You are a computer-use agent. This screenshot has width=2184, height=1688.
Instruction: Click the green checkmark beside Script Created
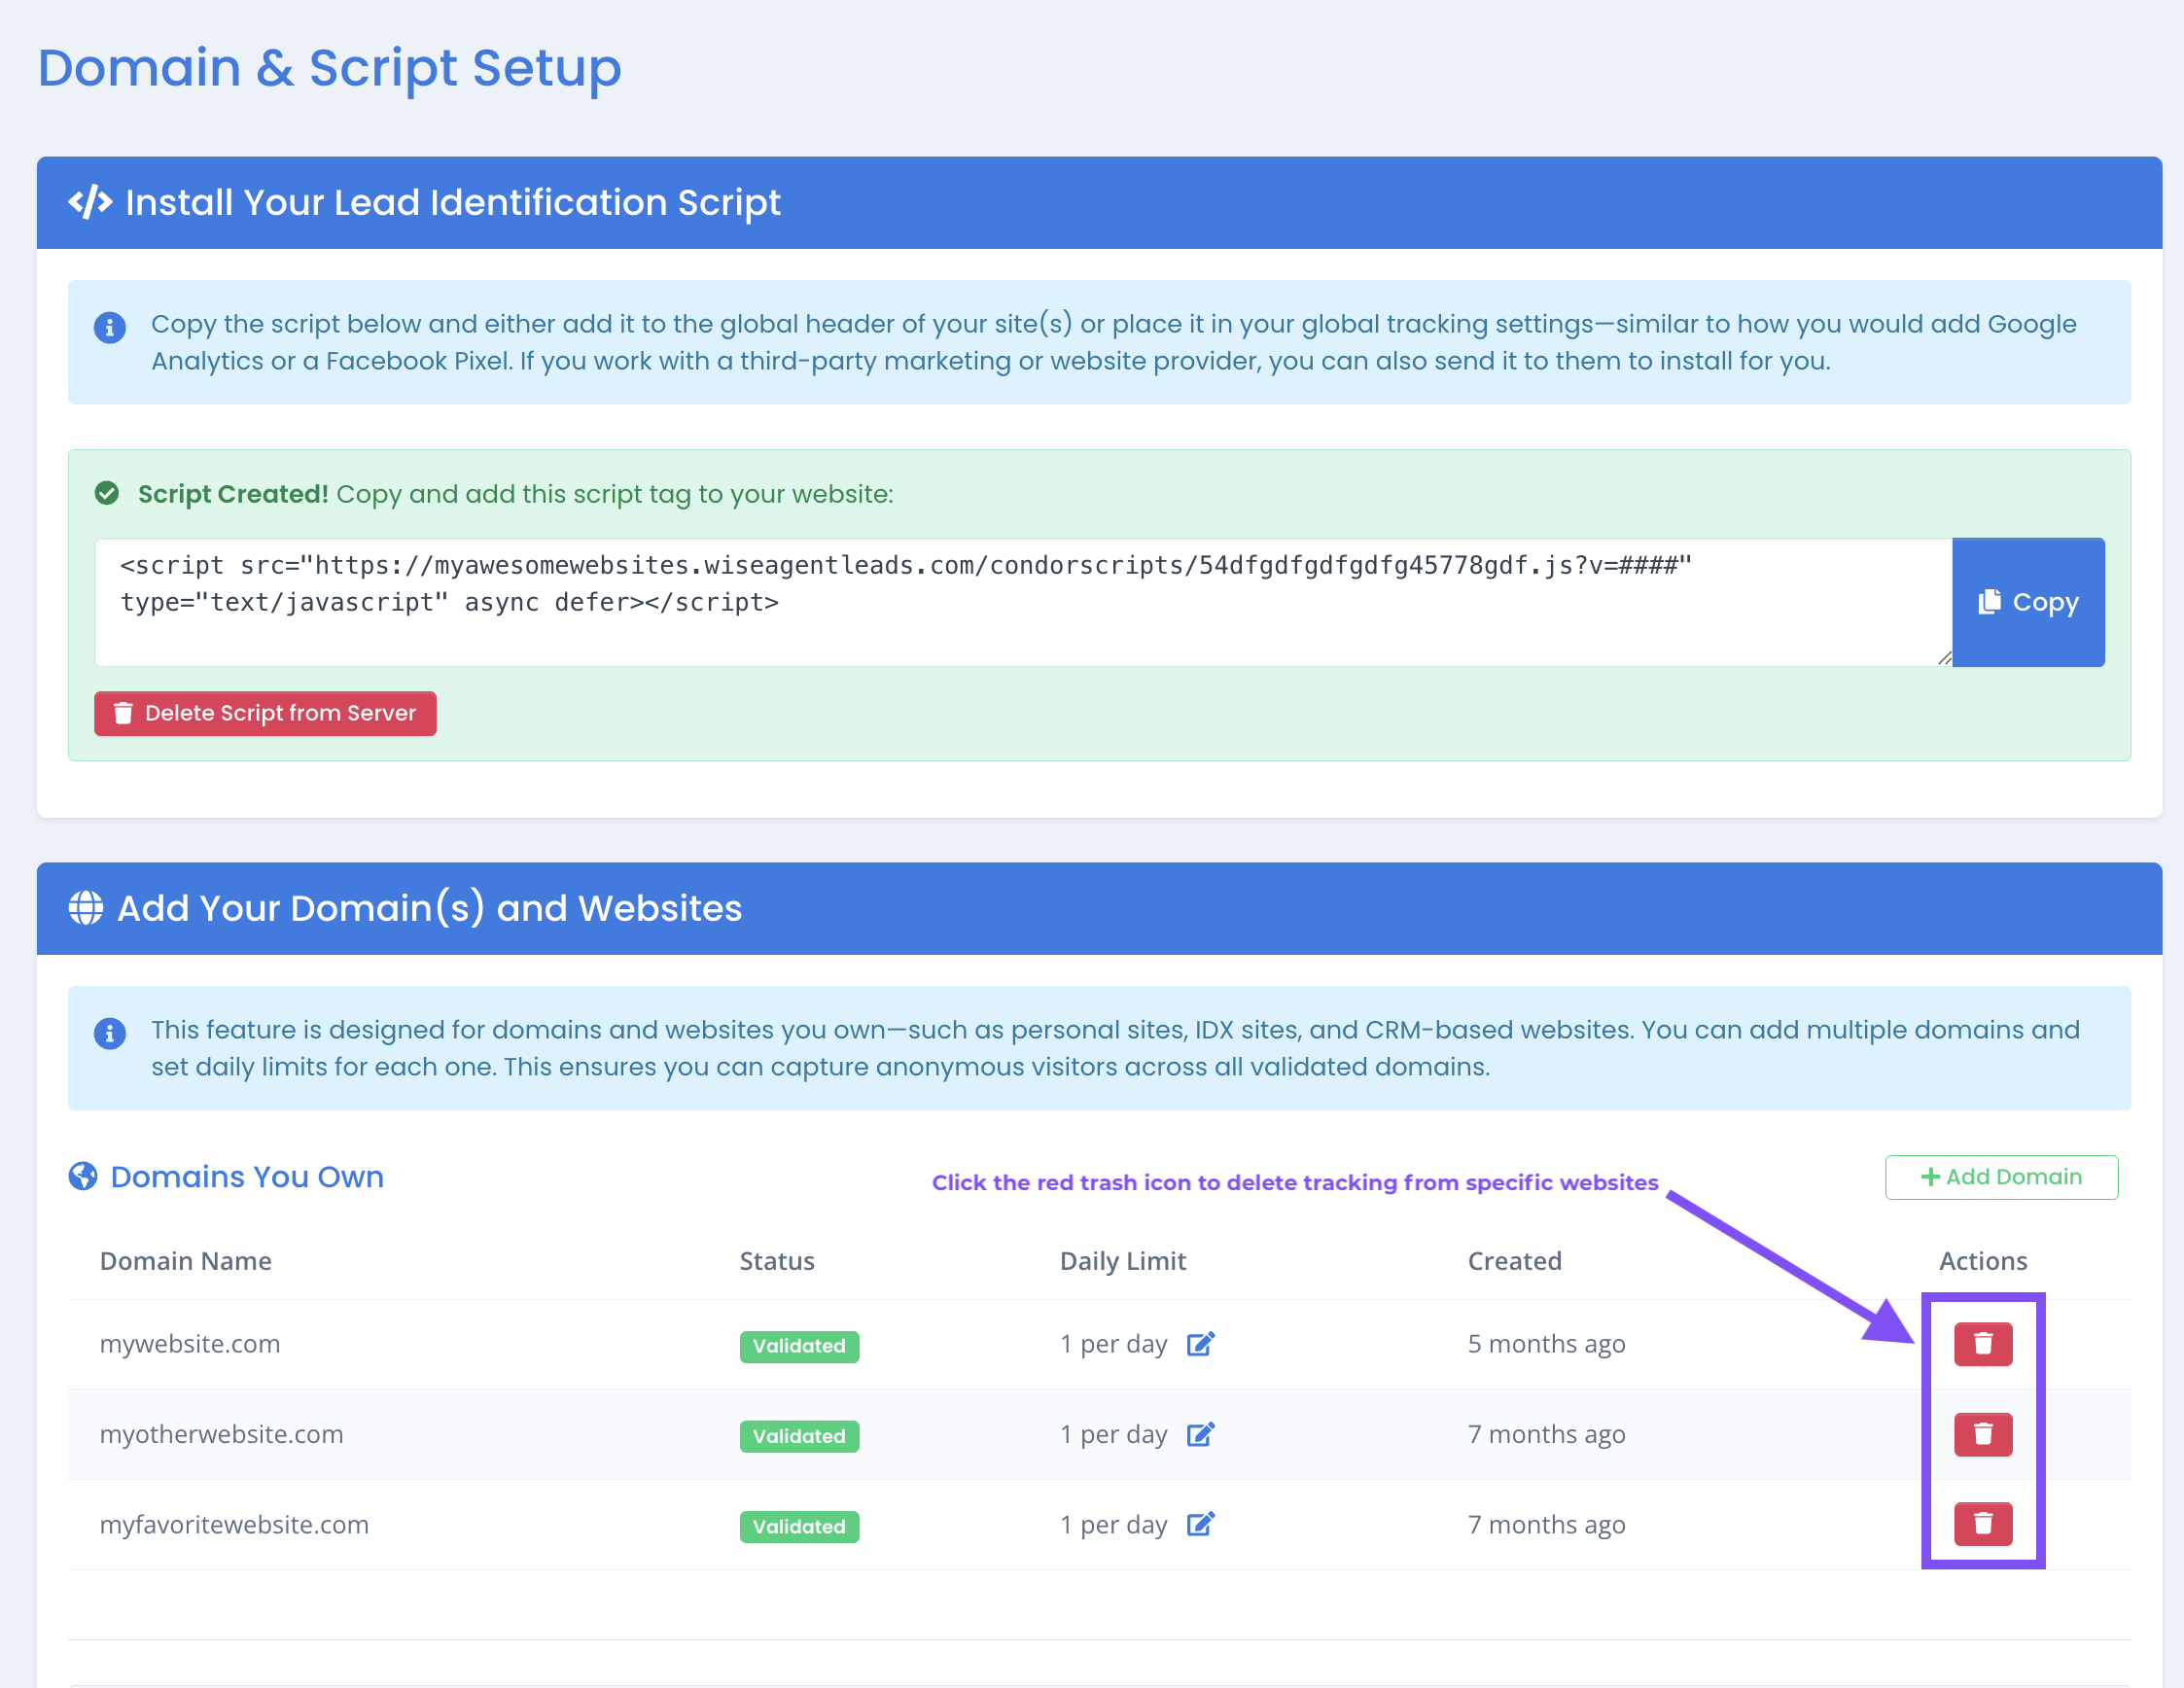[x=107, y=493]
